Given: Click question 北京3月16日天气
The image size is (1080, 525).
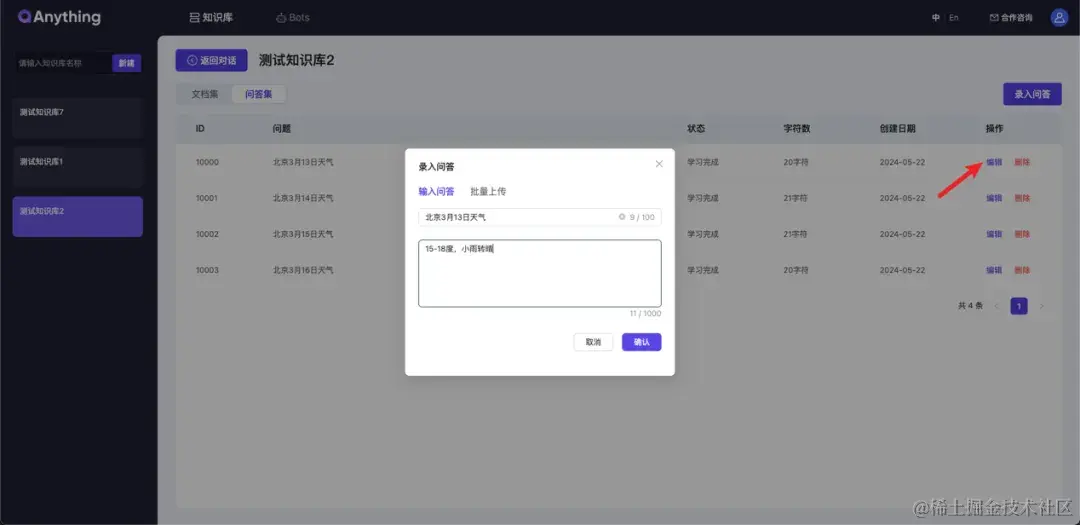Looking at the screenshot, I should [x=303, y=270].
